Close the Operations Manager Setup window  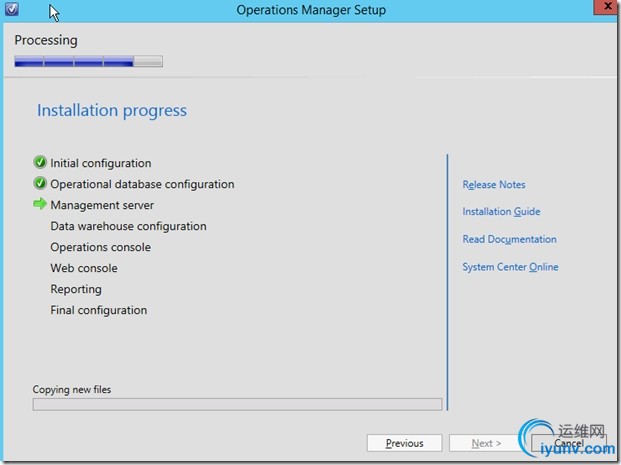tap(606, 7)
